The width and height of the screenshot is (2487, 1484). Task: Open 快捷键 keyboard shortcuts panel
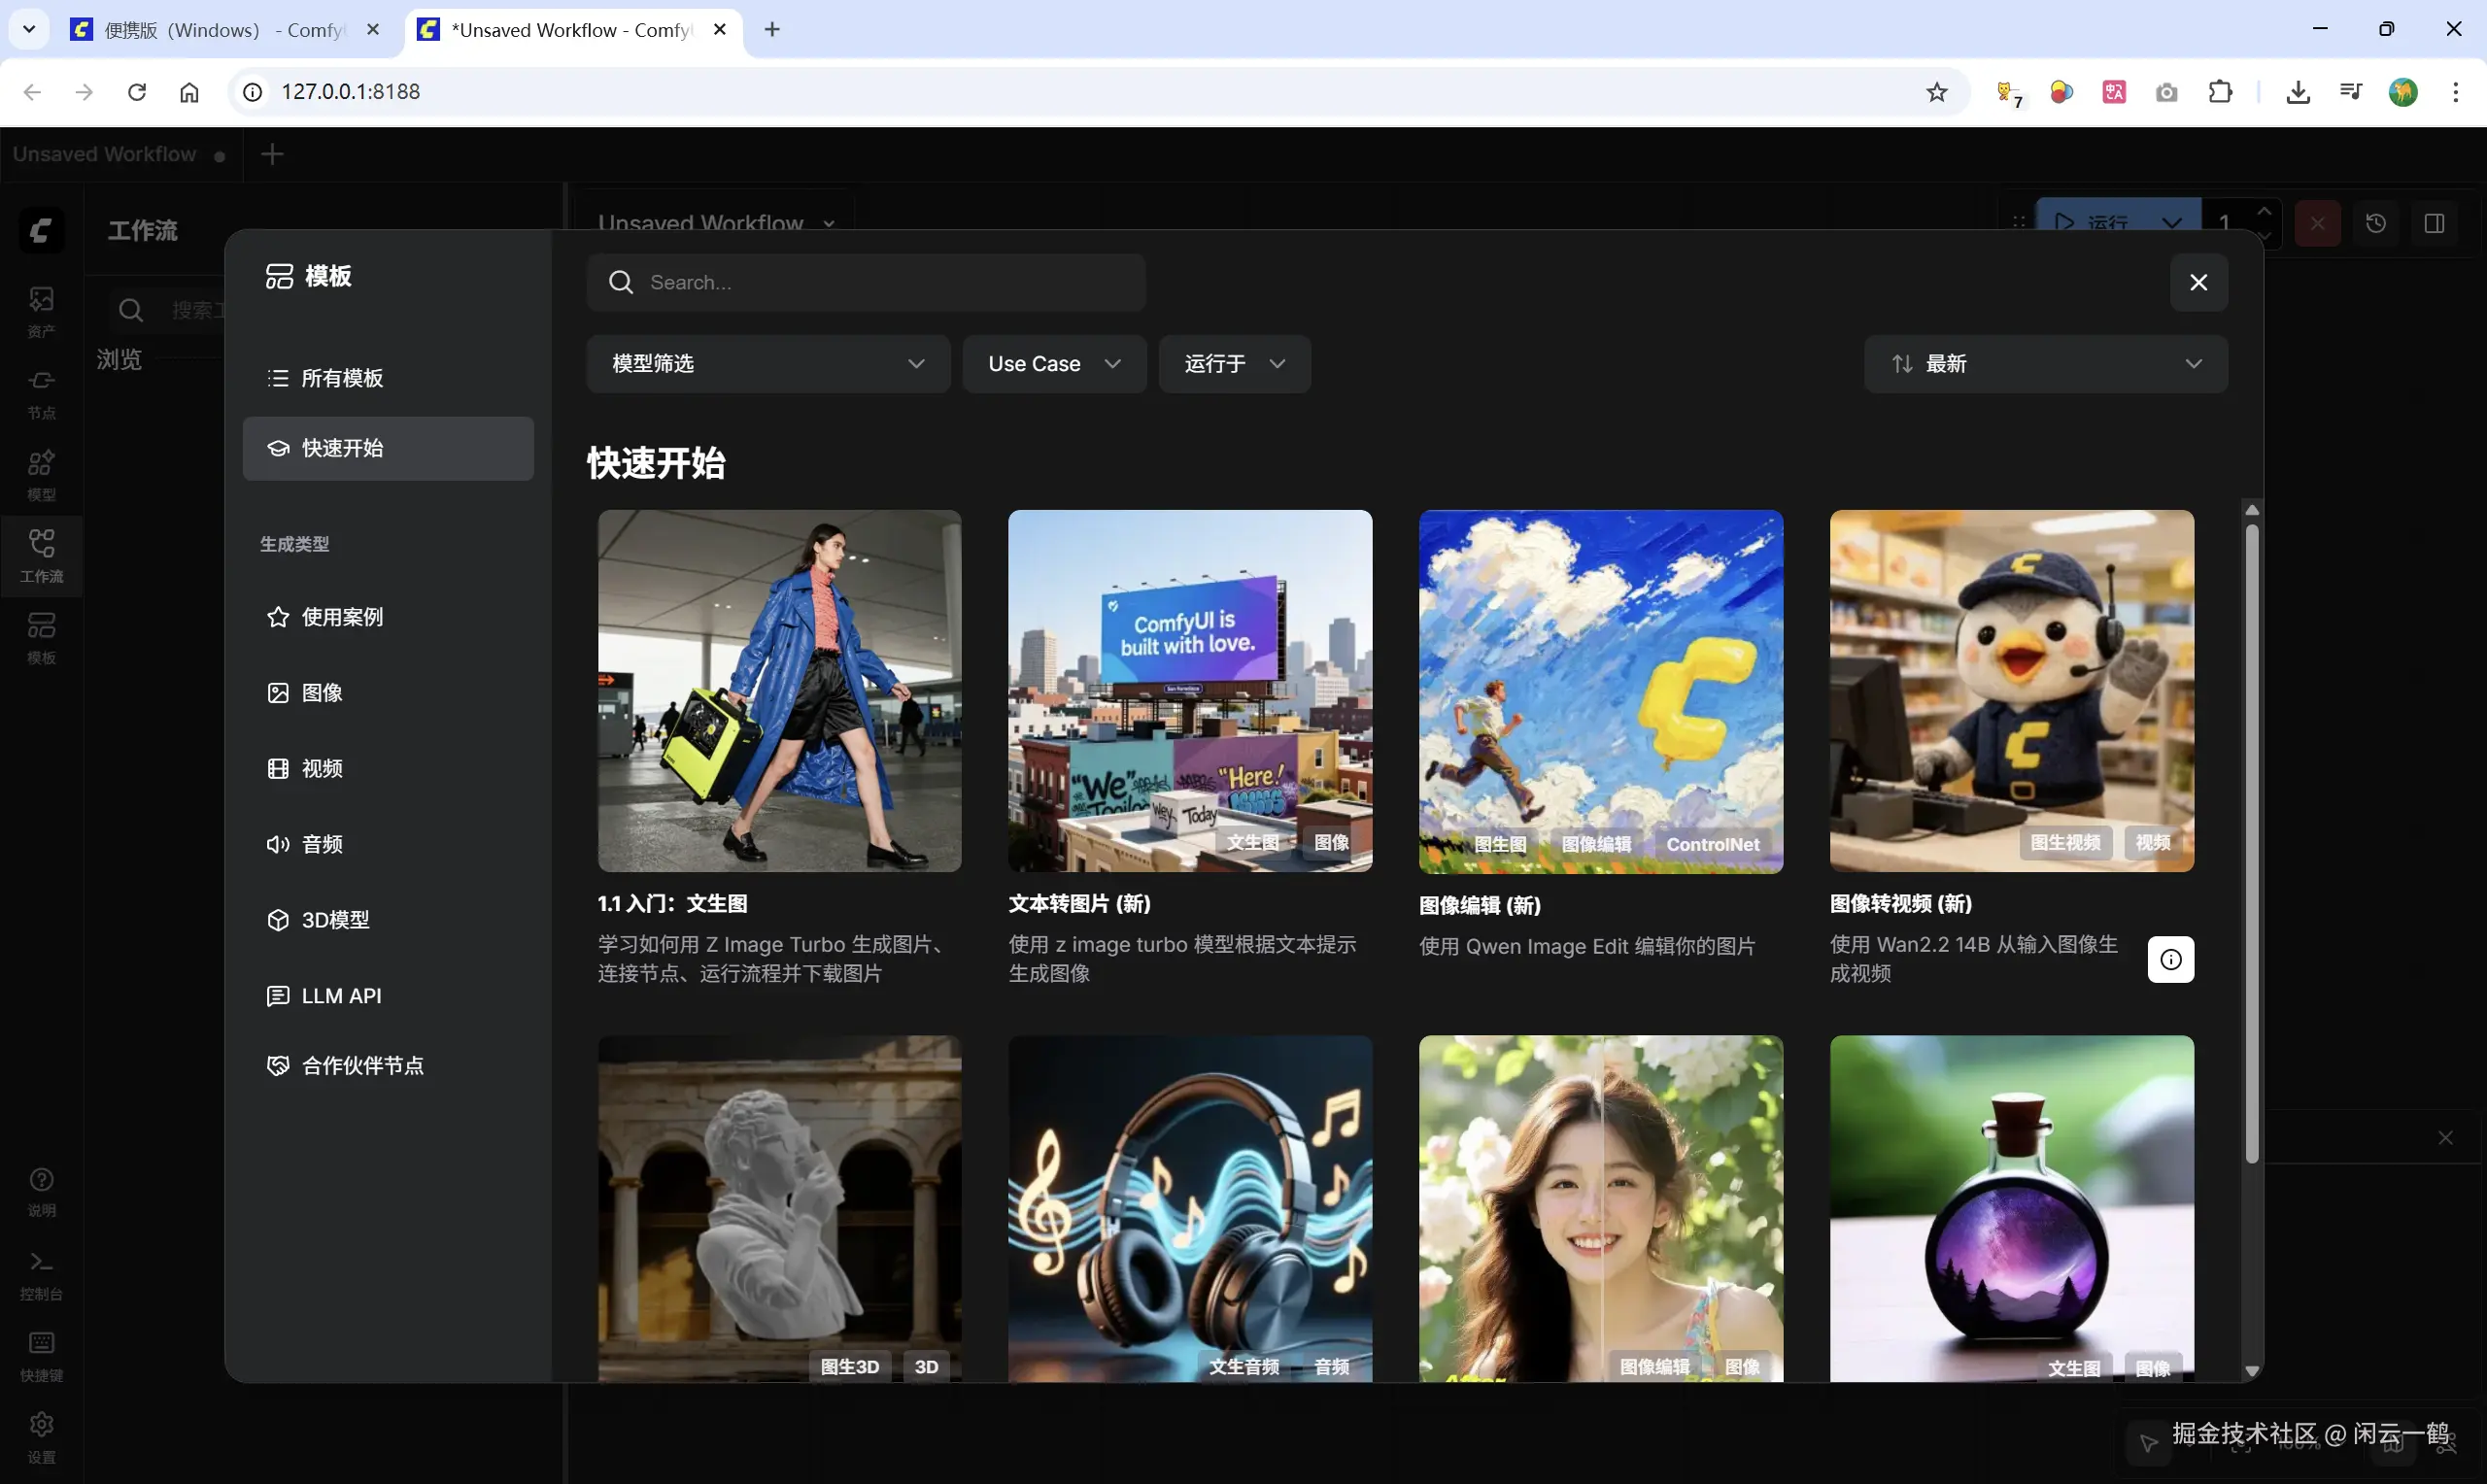[x=41, y=1355]
